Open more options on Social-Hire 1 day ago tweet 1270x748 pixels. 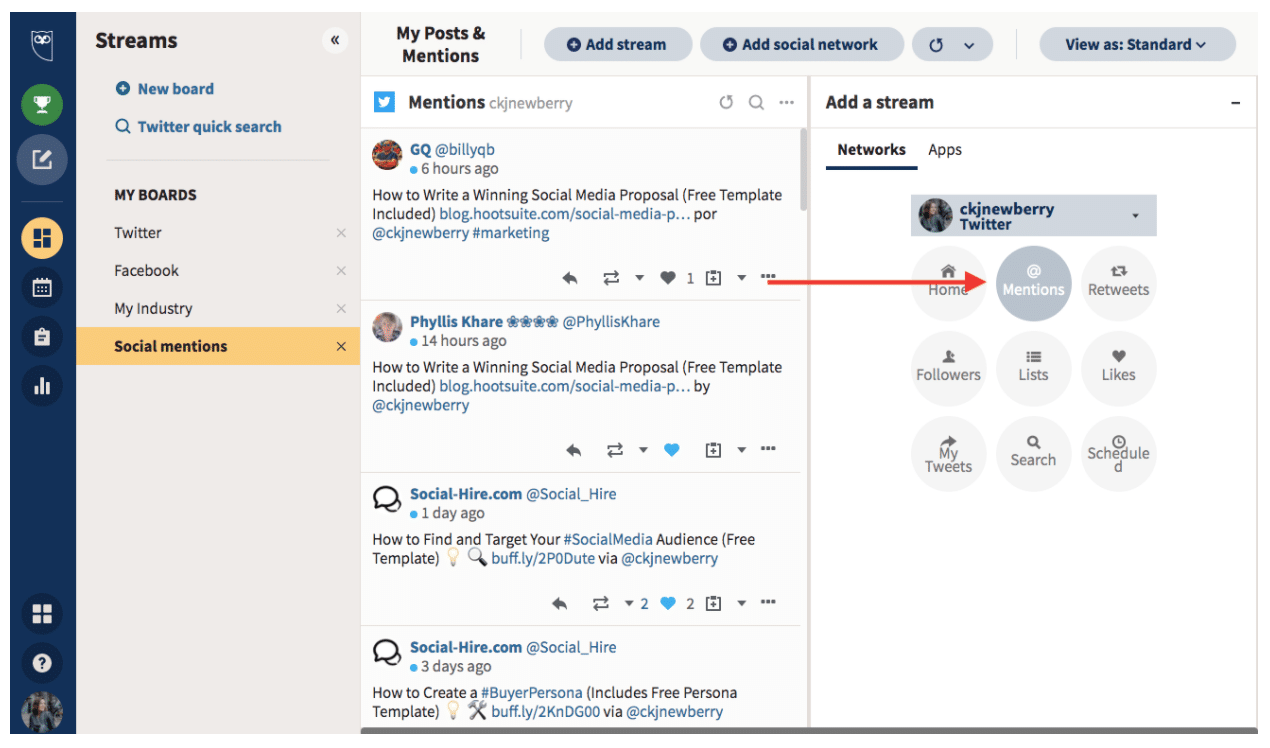768,603
